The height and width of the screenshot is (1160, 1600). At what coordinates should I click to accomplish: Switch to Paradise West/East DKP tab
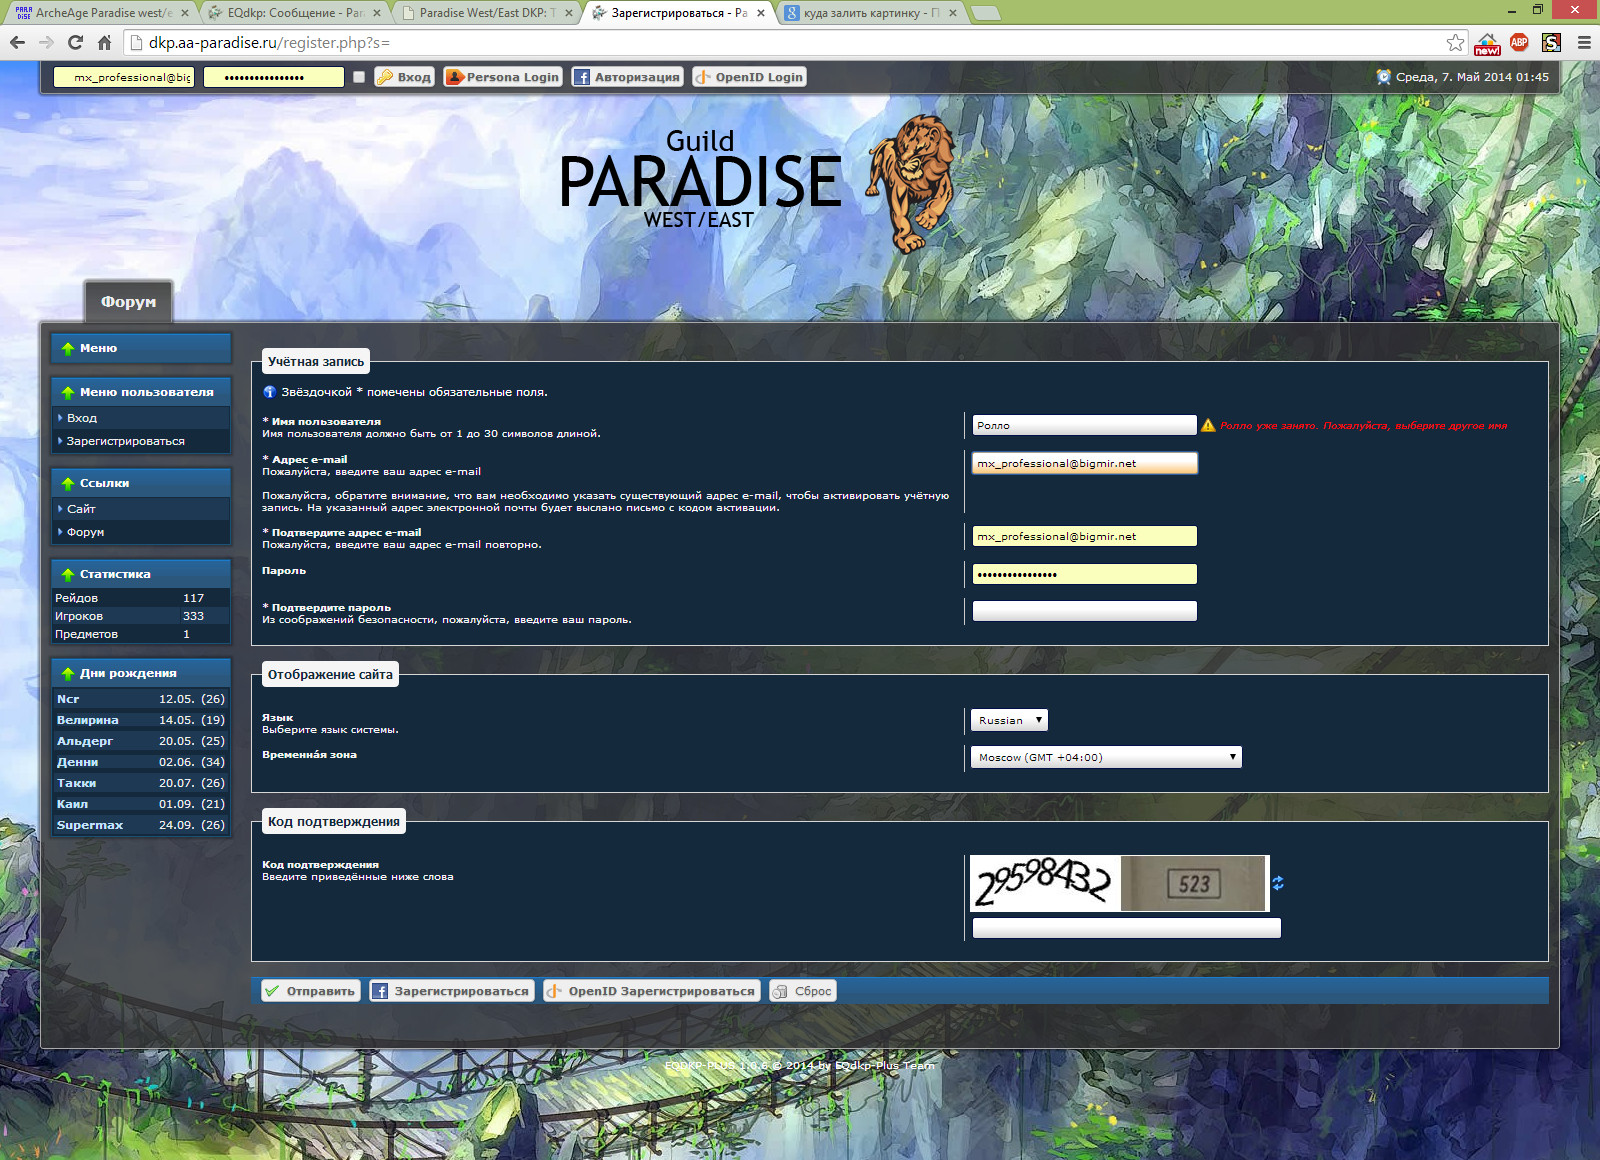pos(487,13)
